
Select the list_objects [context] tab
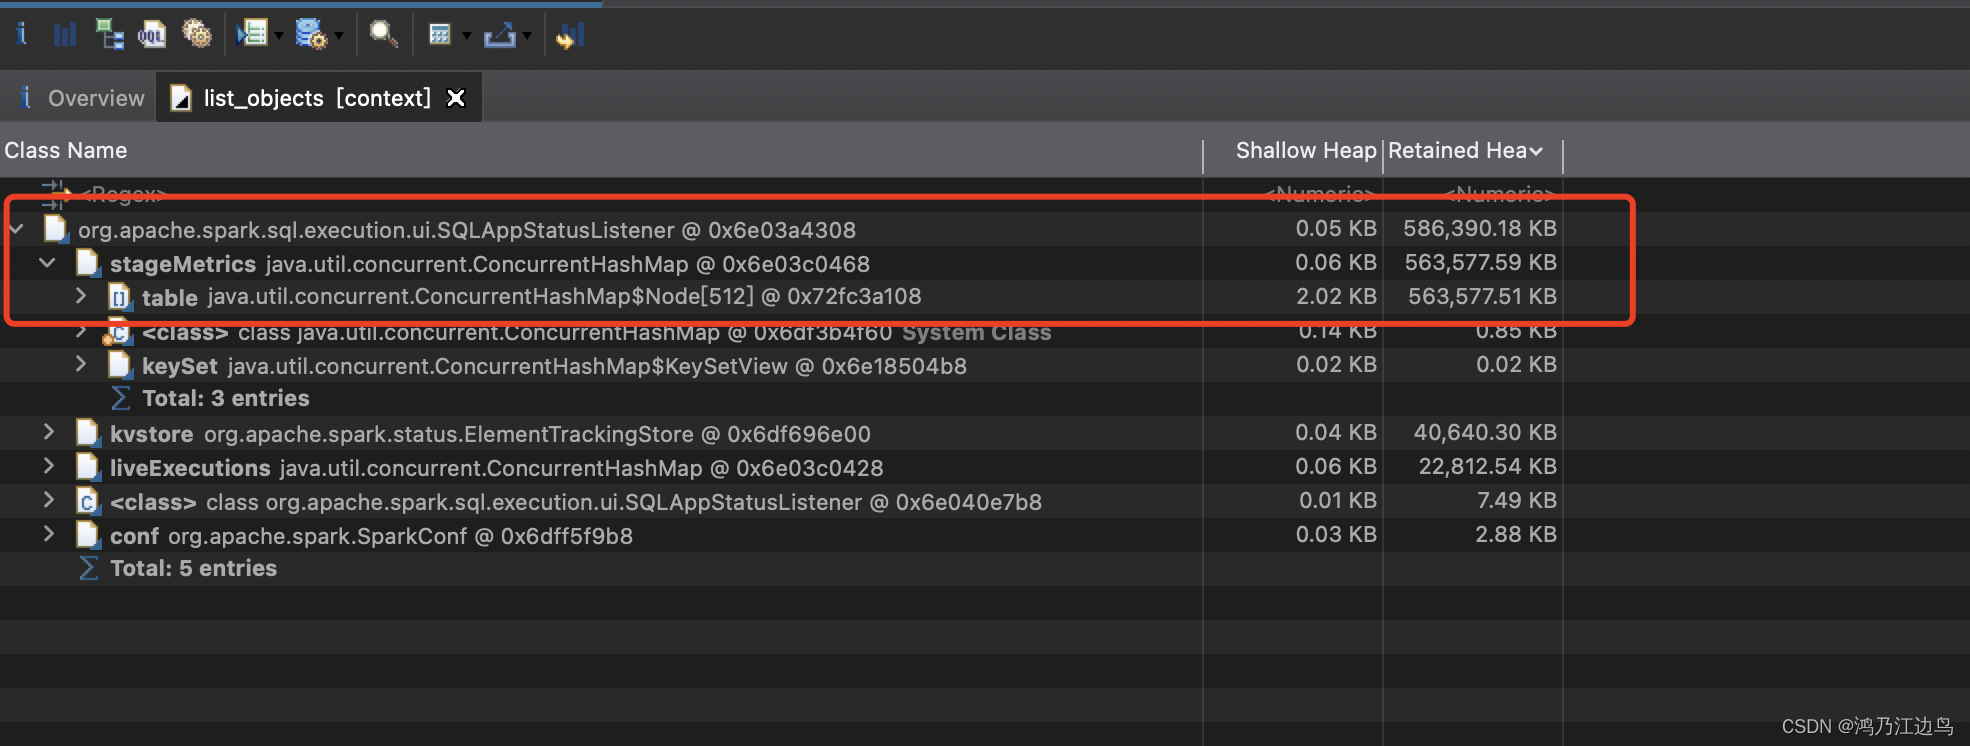317,98
